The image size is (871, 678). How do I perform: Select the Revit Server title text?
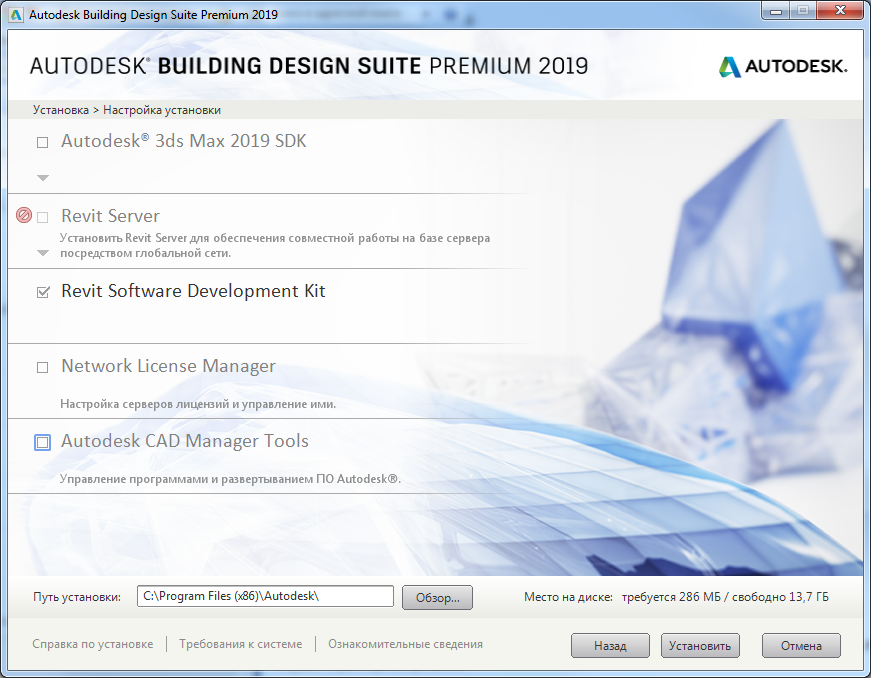(111, 215)
